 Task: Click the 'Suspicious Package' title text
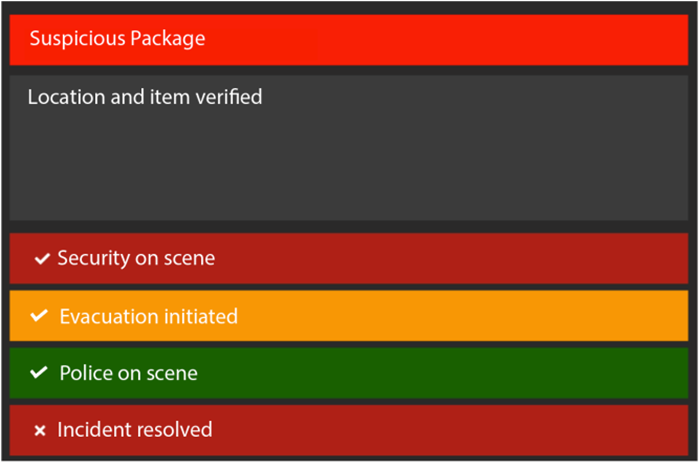(x=117, y=39)
